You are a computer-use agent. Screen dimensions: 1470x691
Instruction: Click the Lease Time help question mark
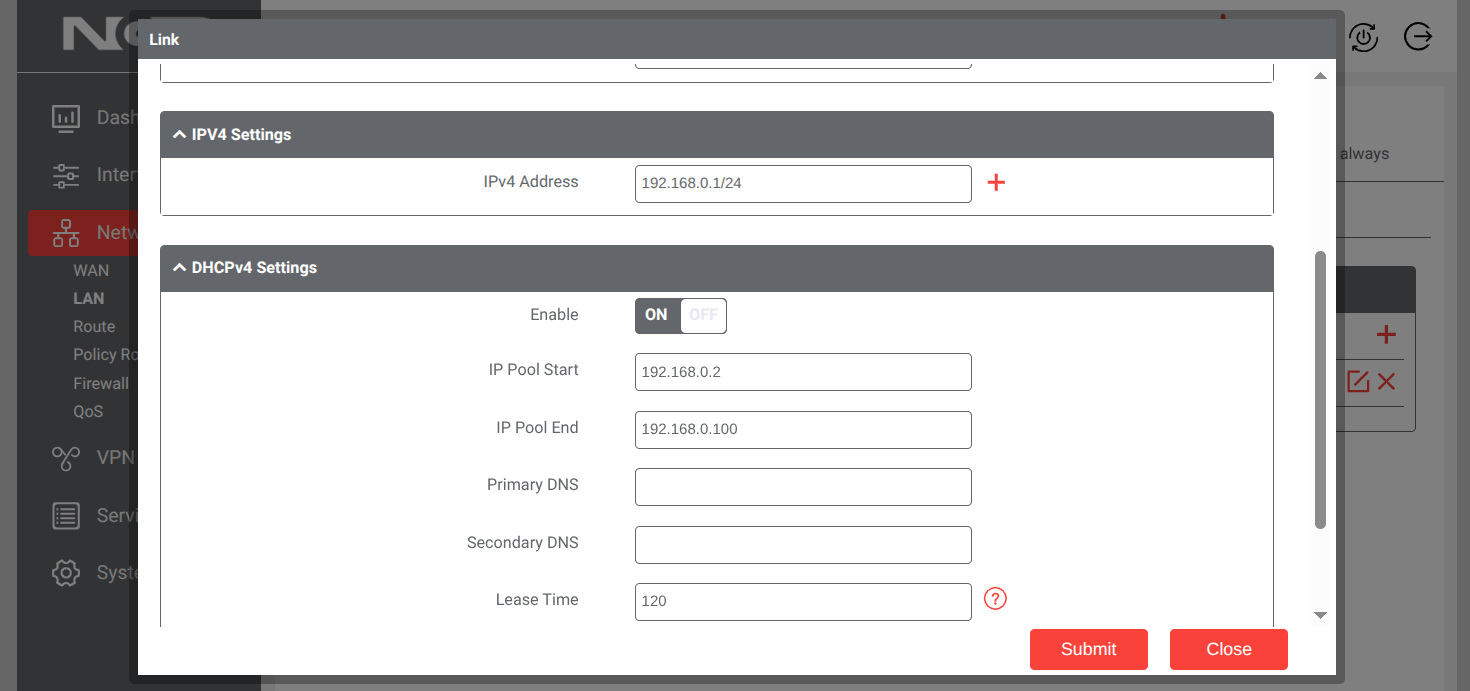coord(995,599)
